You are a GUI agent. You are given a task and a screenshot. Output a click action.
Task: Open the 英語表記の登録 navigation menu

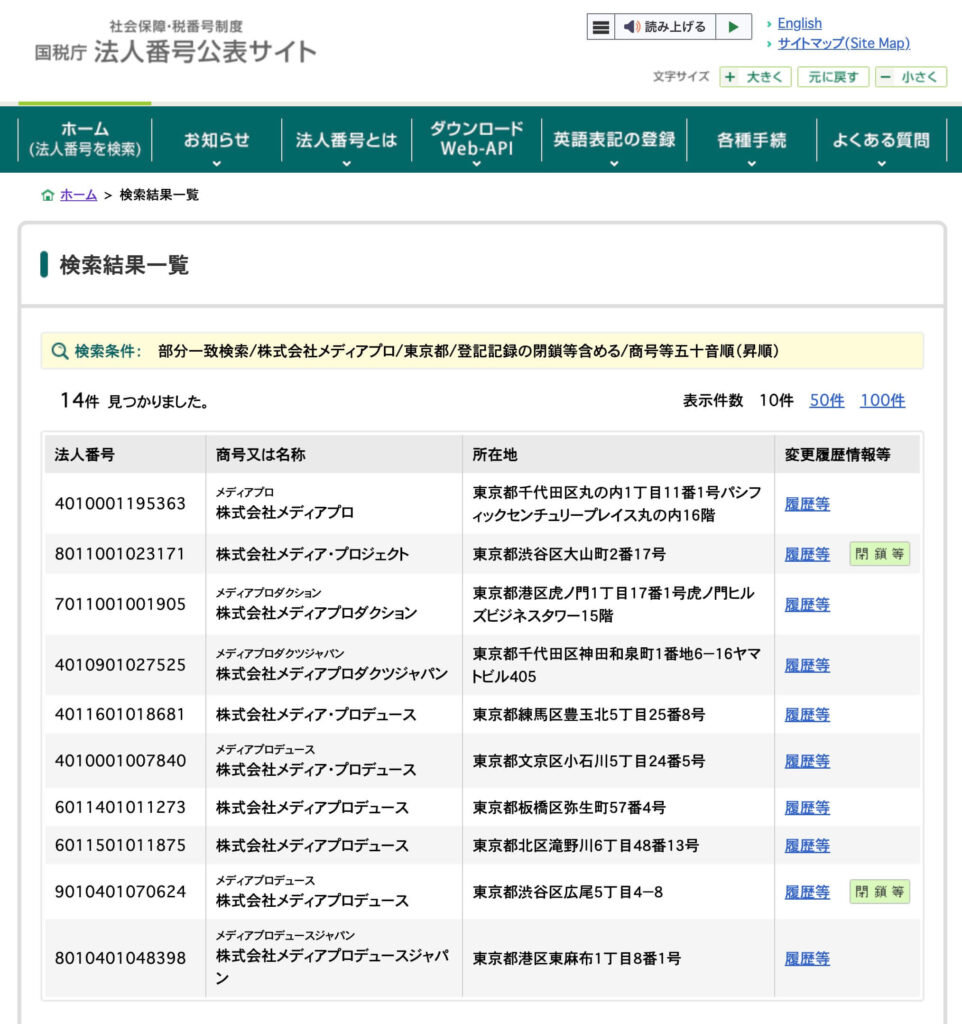(614, 140)
